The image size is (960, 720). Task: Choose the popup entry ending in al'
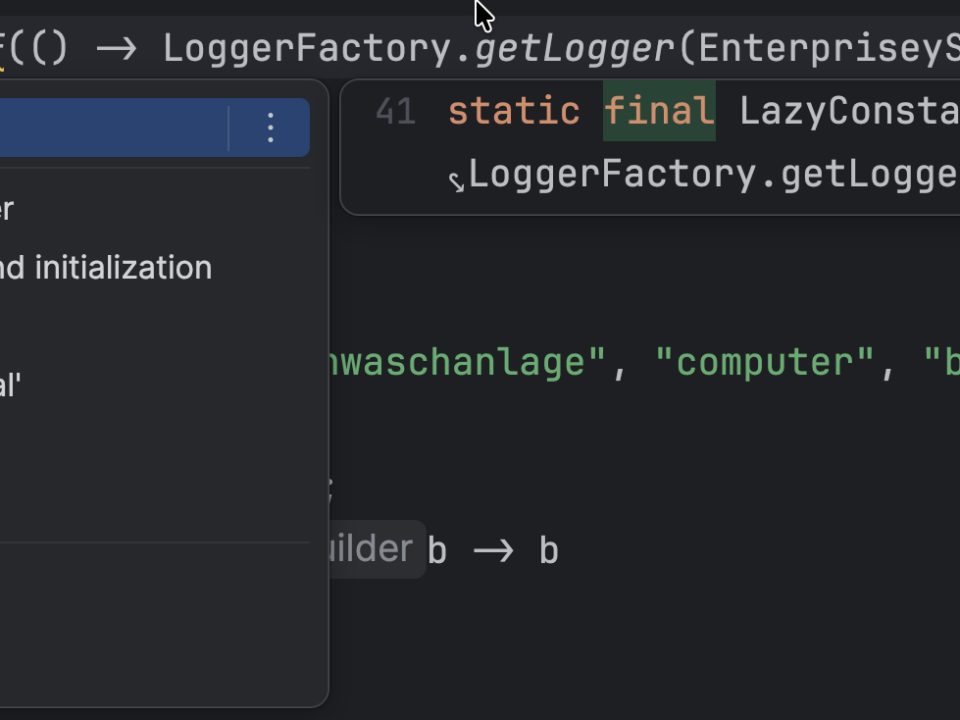(x=10, y=386)
